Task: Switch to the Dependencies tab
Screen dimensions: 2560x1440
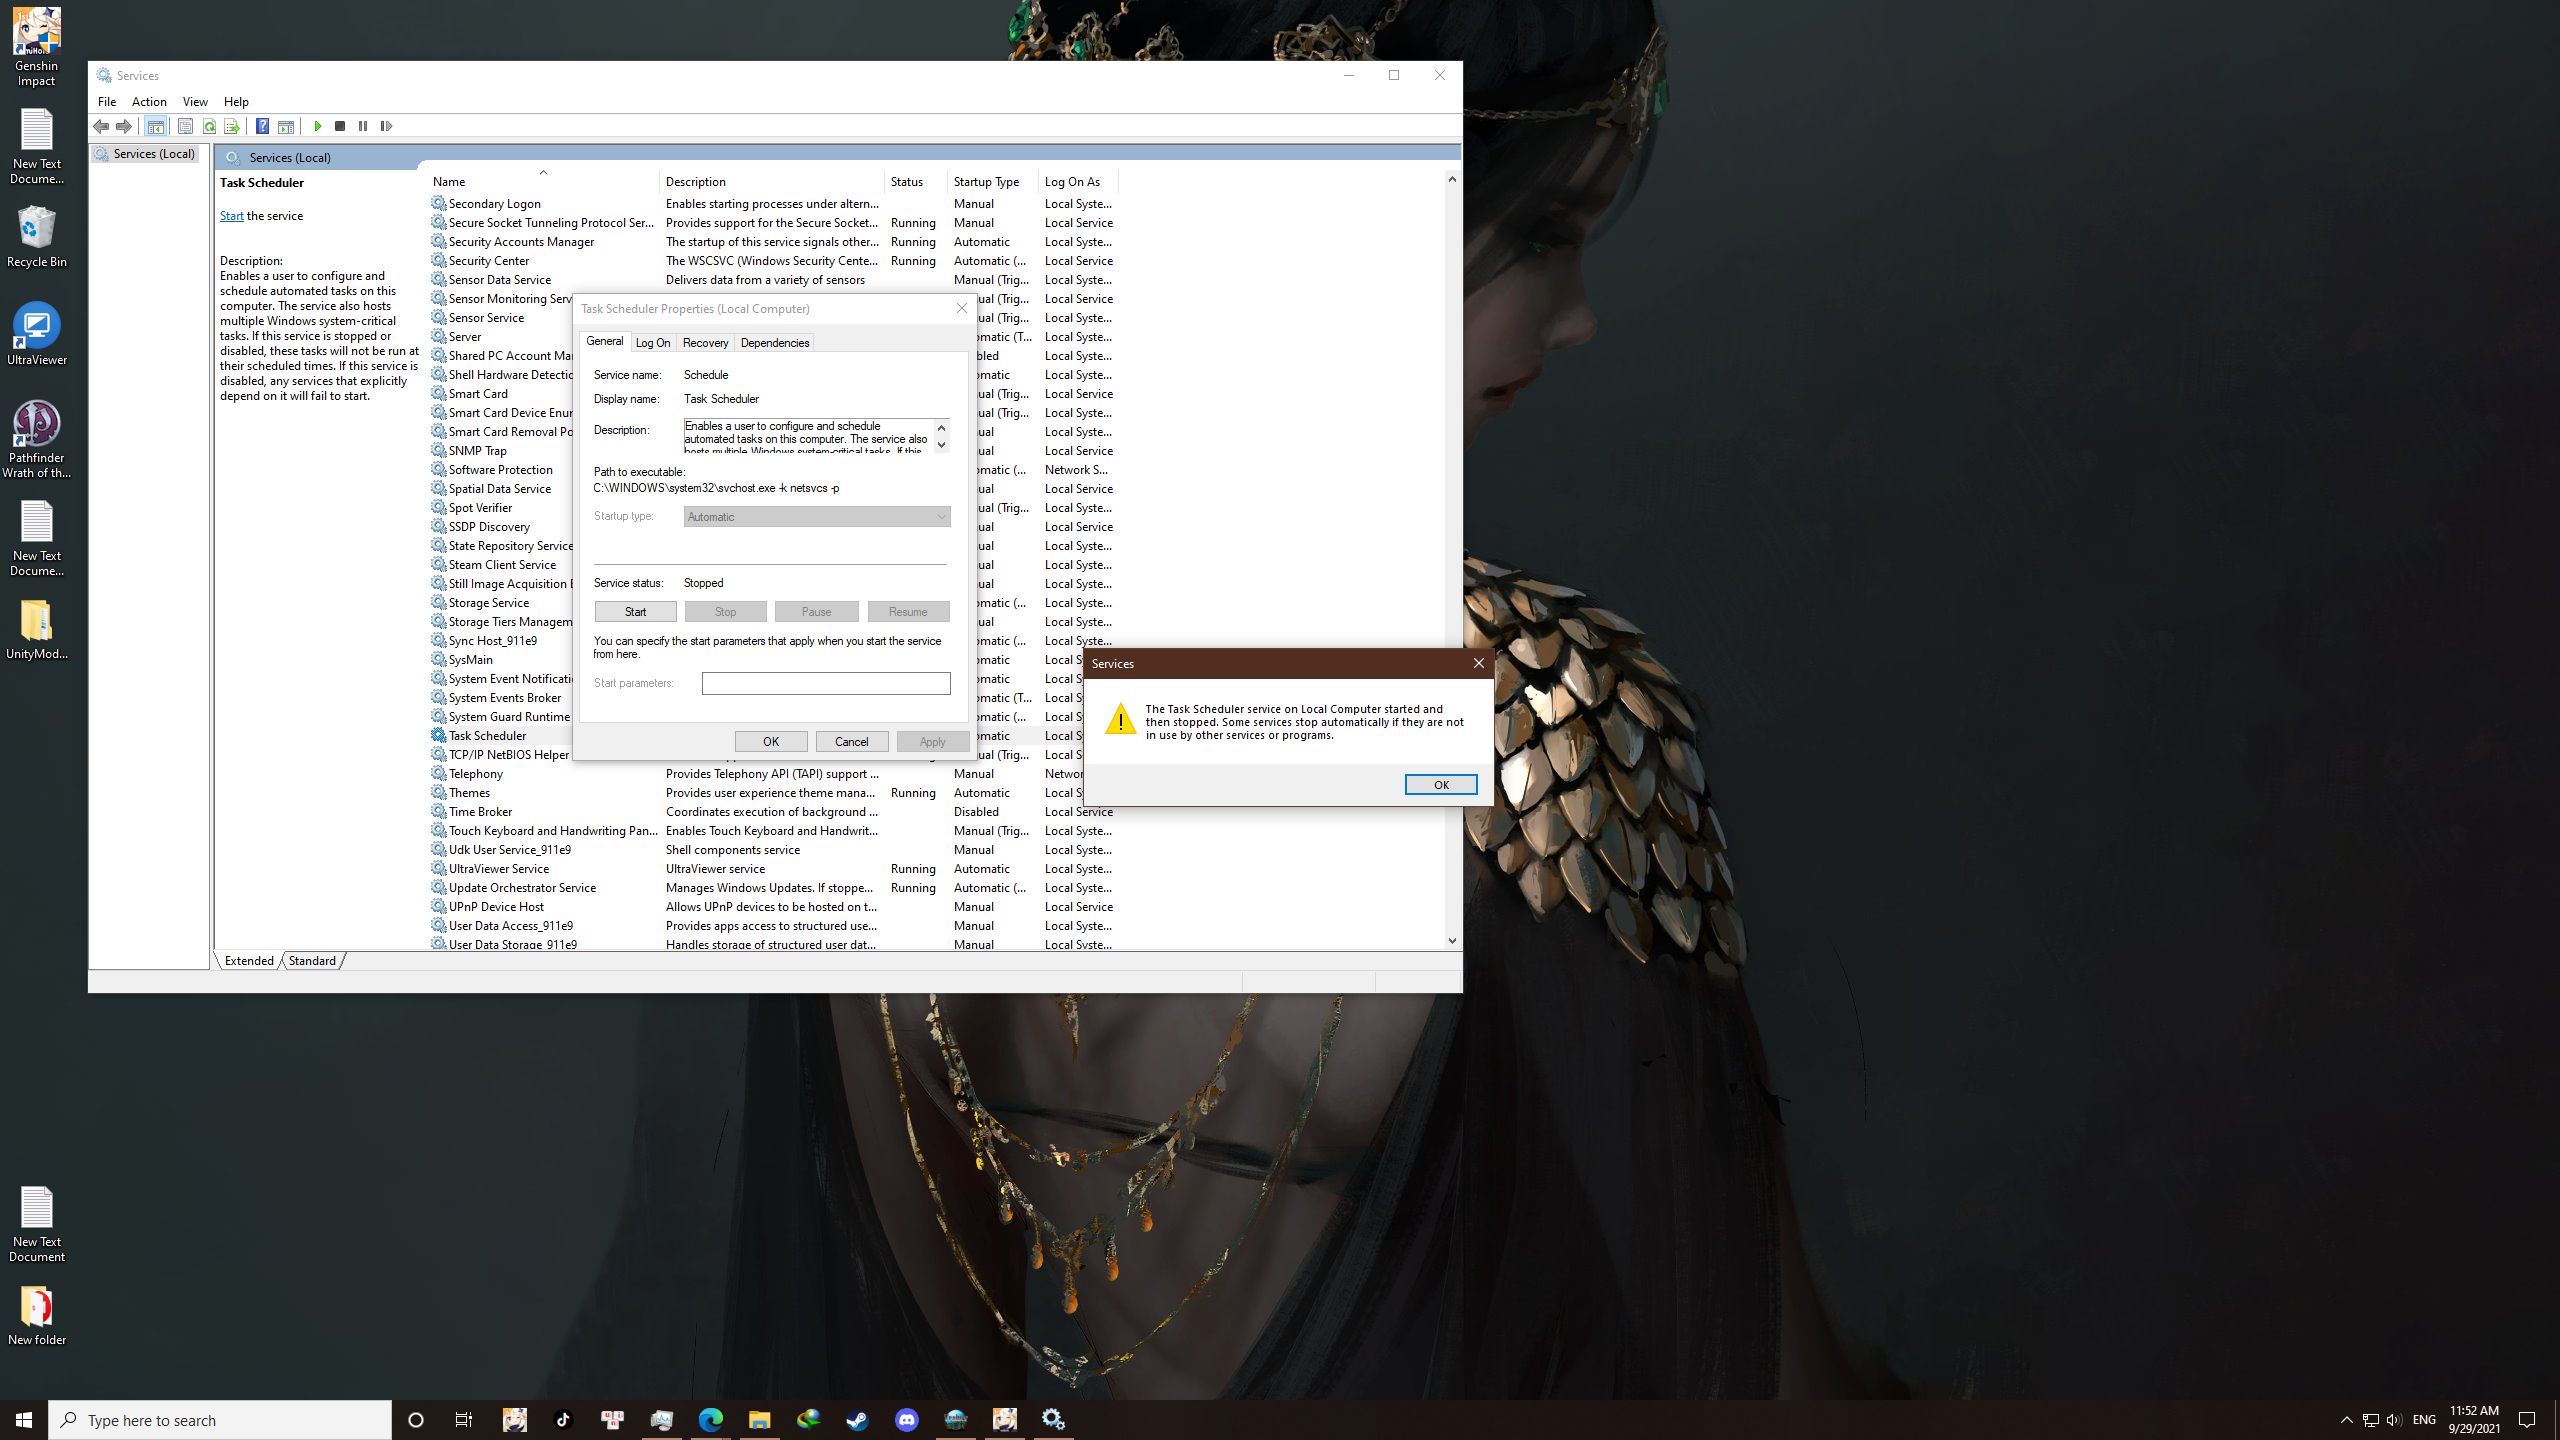Action: tap(774, 342)
